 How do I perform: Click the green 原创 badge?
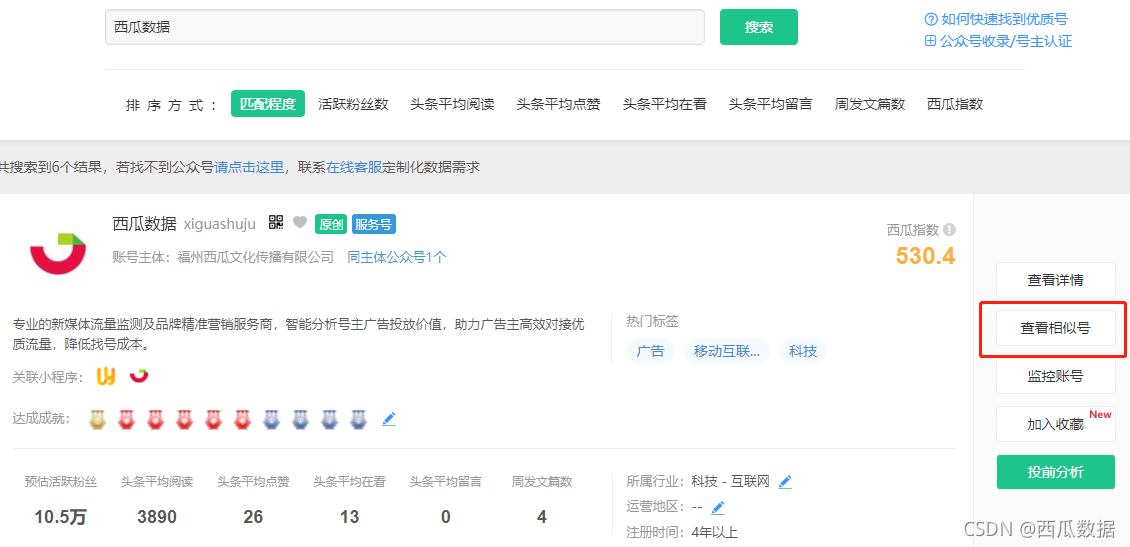(332, 224)
